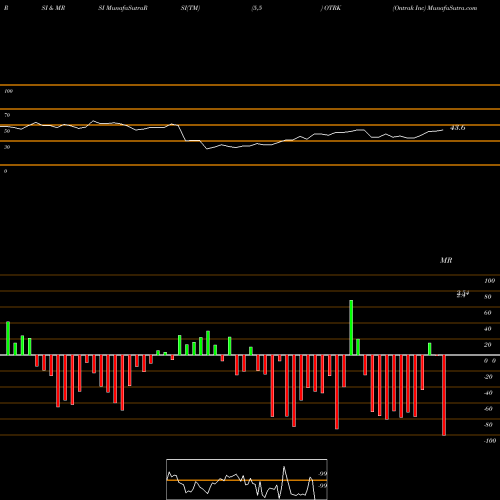Click the RSI value label 43.6
Image resolution: width=500 pixels, height=500 pixels.
tap(458, 128)
